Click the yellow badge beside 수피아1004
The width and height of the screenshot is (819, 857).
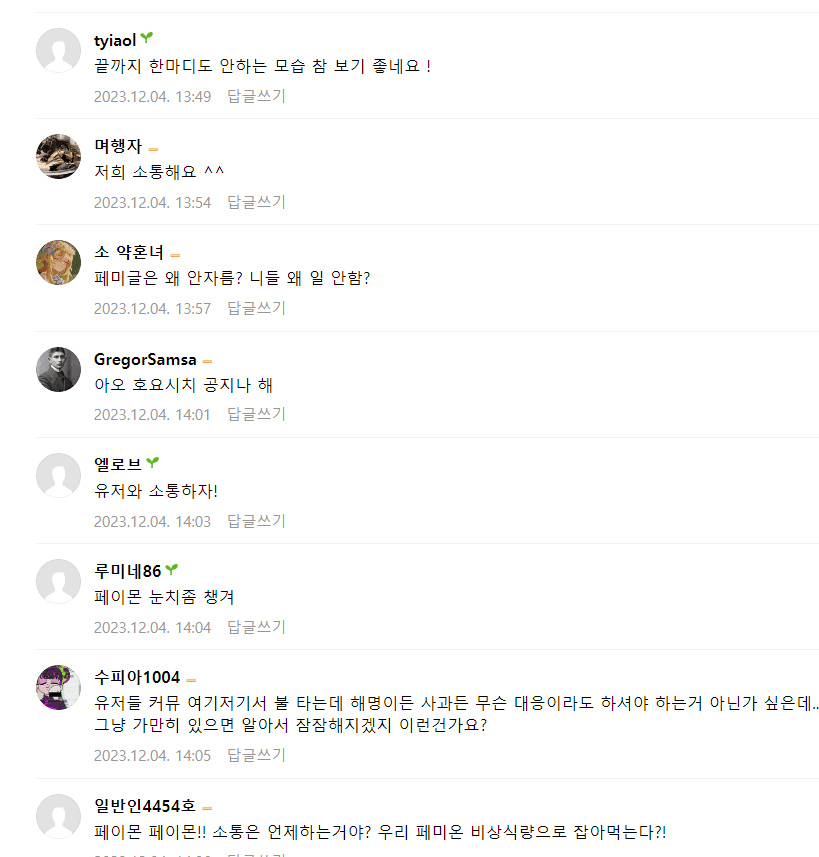tap(191, 679)
